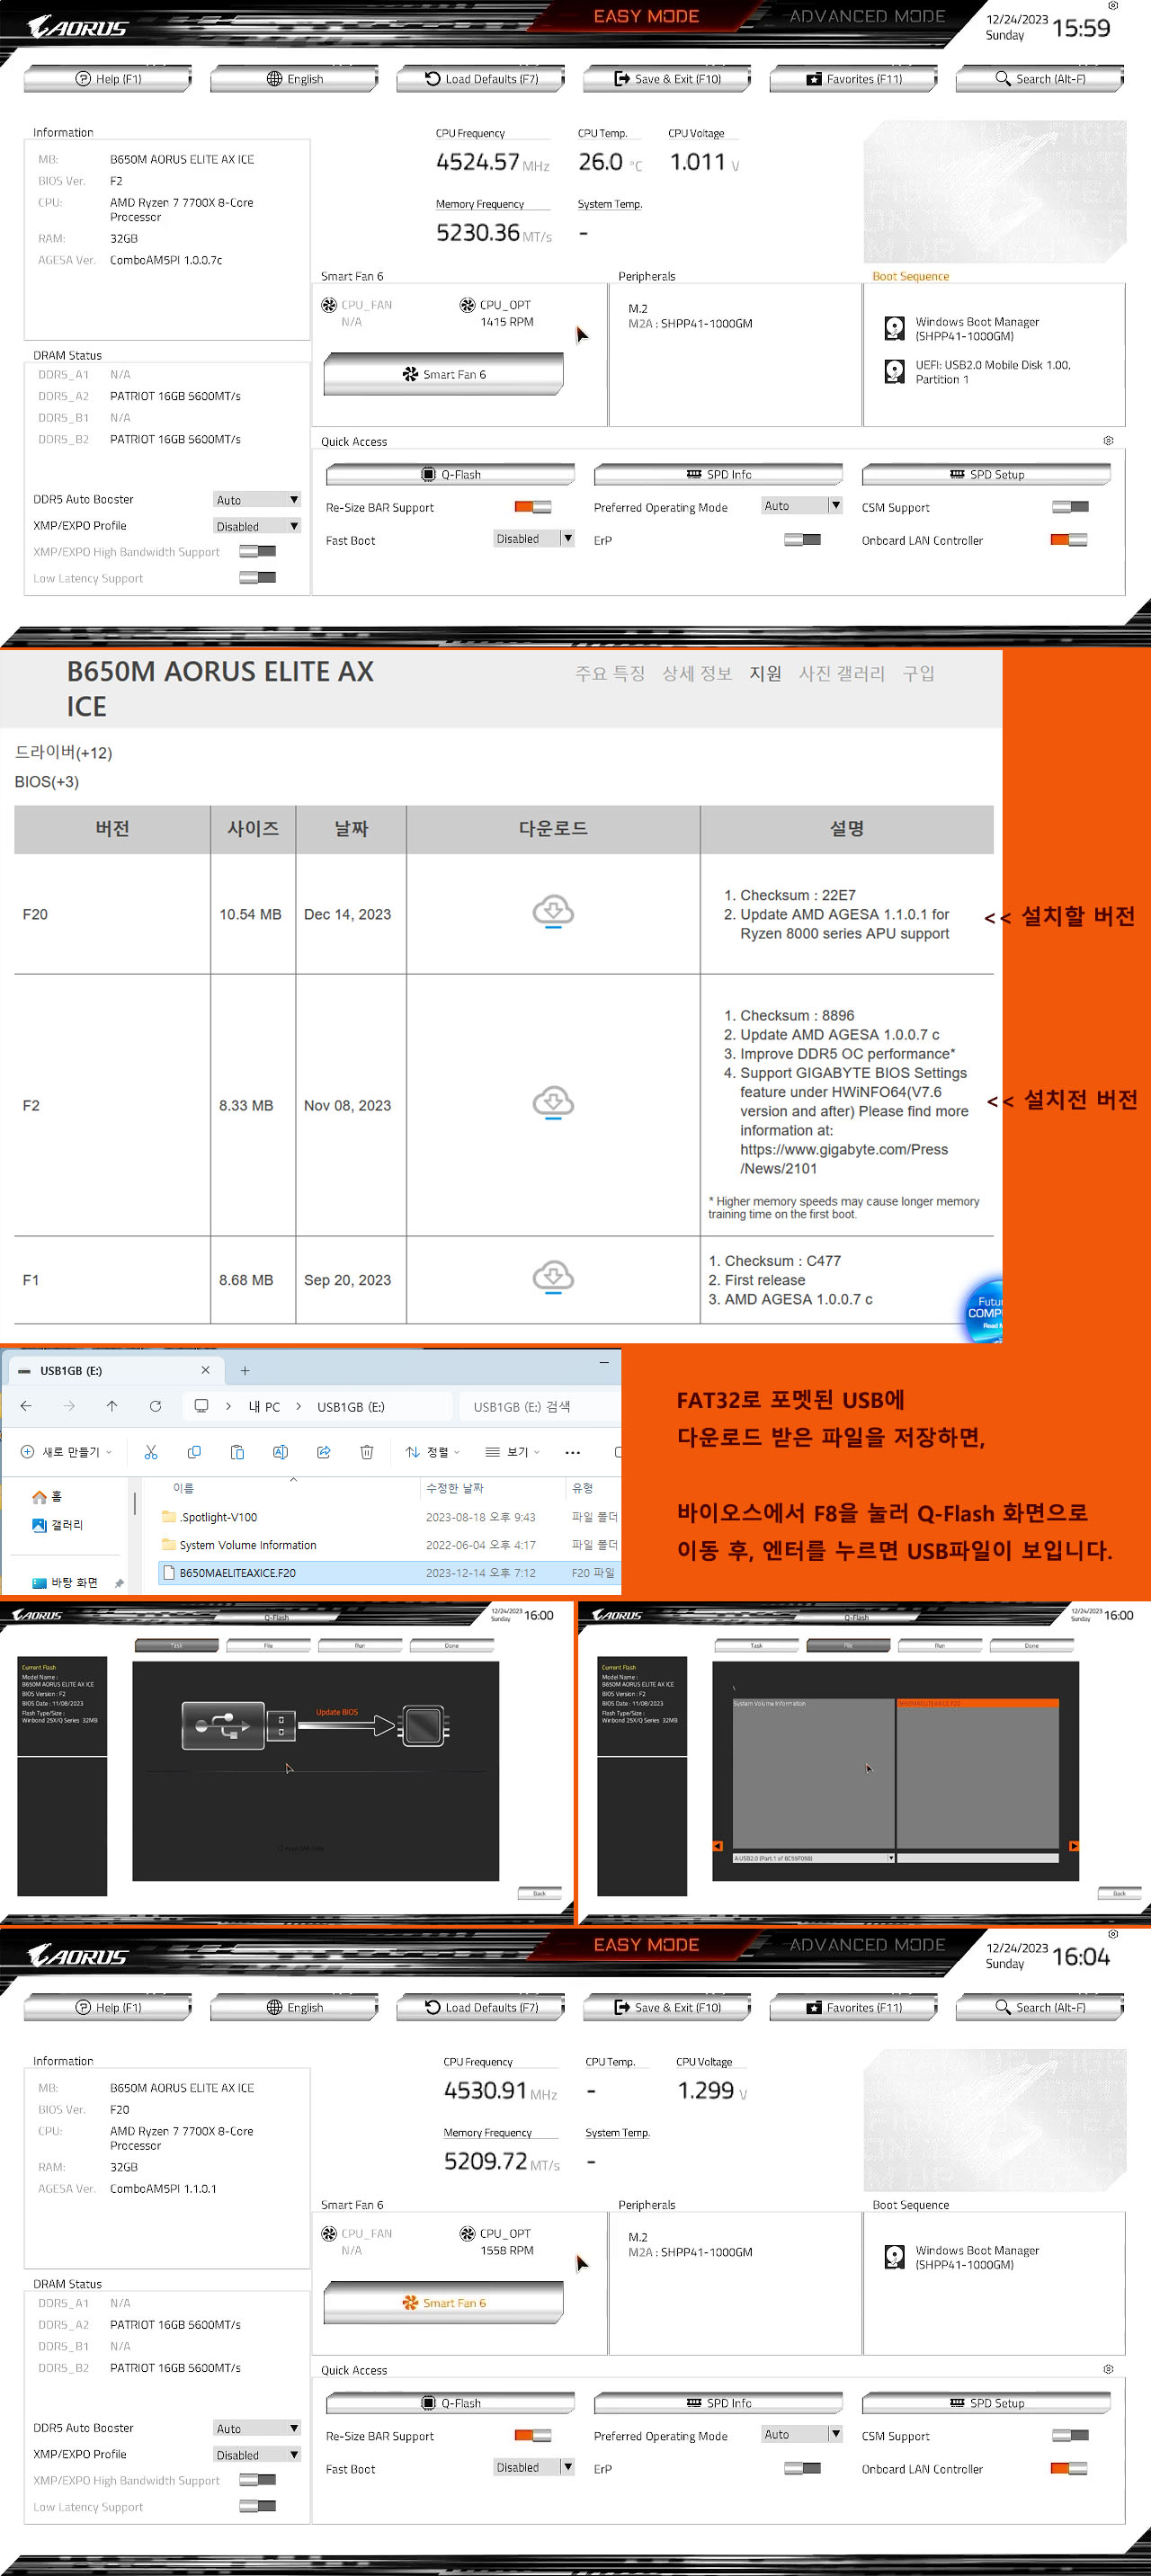Toggle Onboard LAN Controller in 15:59 BIOS screen
The image size is (1151, 2576).
tap(1069, 540)
